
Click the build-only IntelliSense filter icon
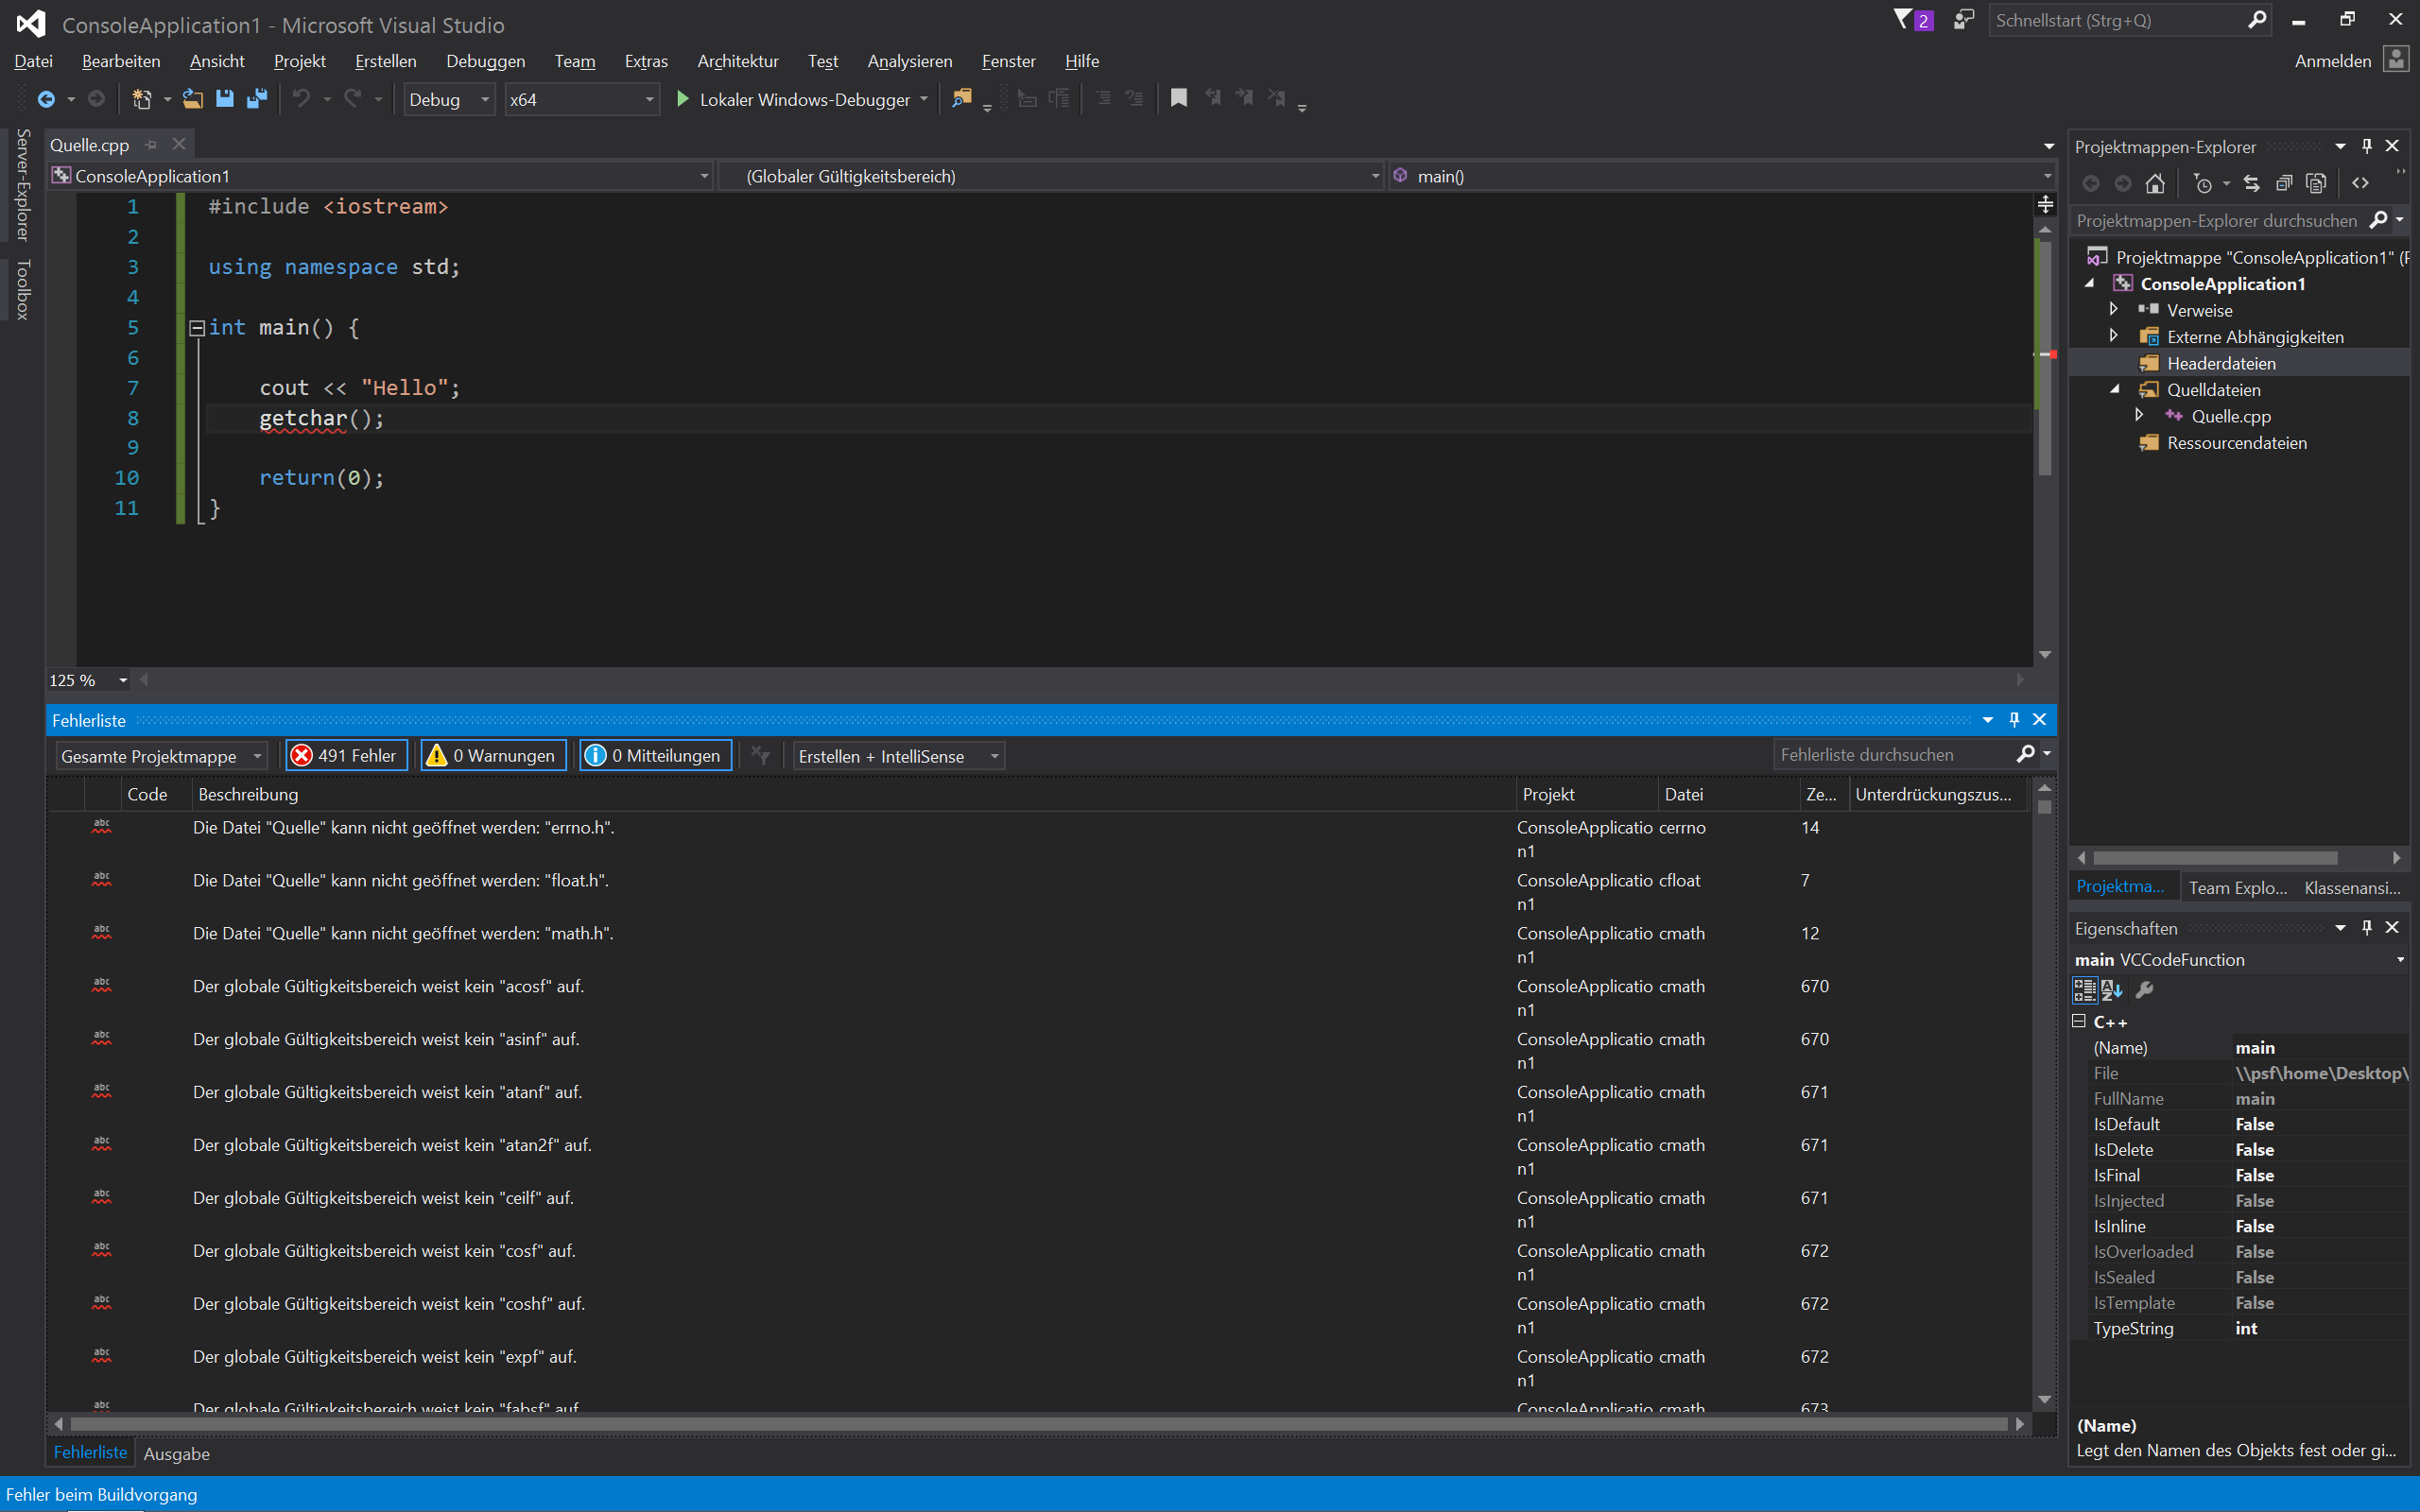(x=761, y=756)
